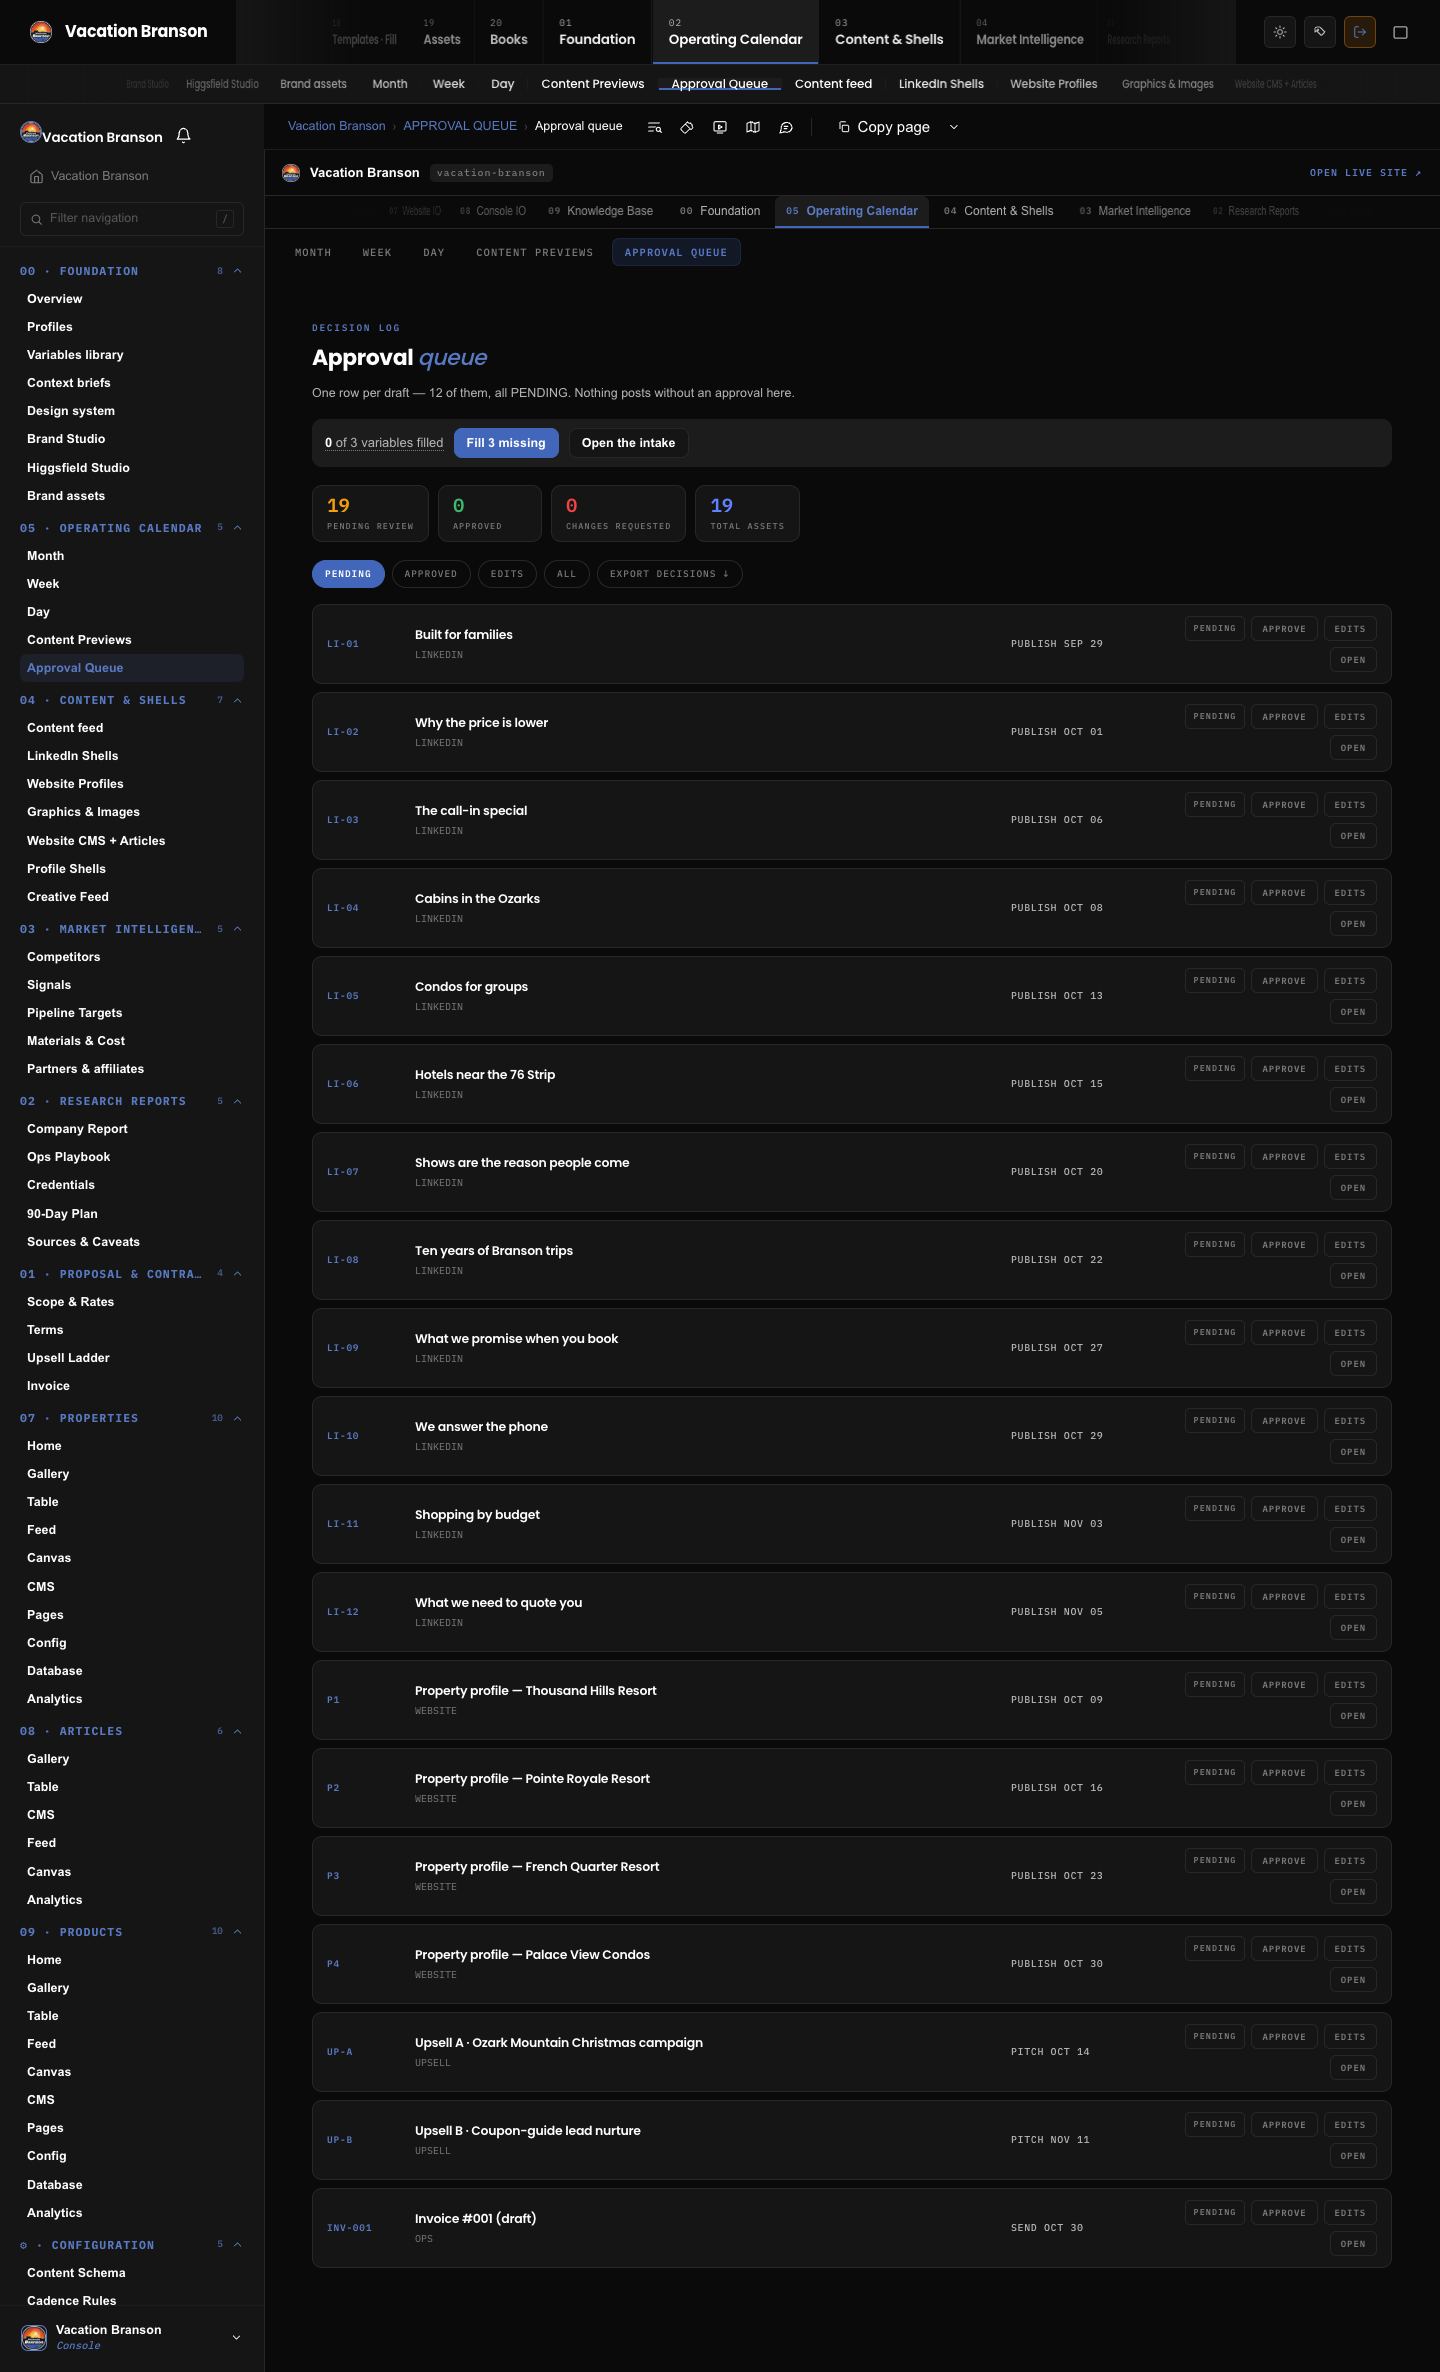
Task: Click the home icon under the sidebar title
Action: [x=36, y=176]
